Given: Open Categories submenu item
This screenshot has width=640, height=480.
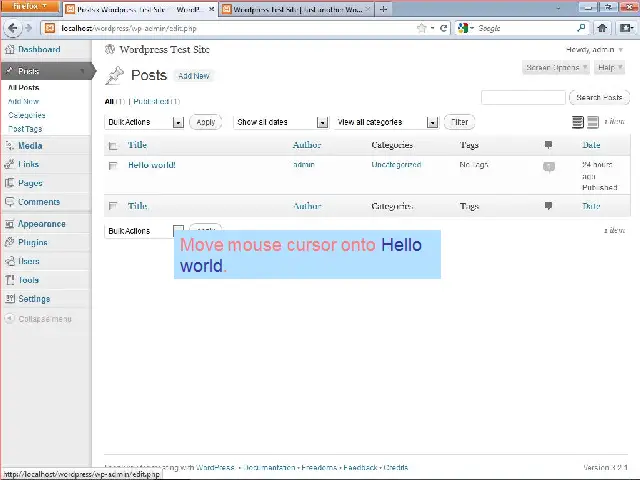Looking at the screenshot, I should pyautogui.click(x=27, y=115).
